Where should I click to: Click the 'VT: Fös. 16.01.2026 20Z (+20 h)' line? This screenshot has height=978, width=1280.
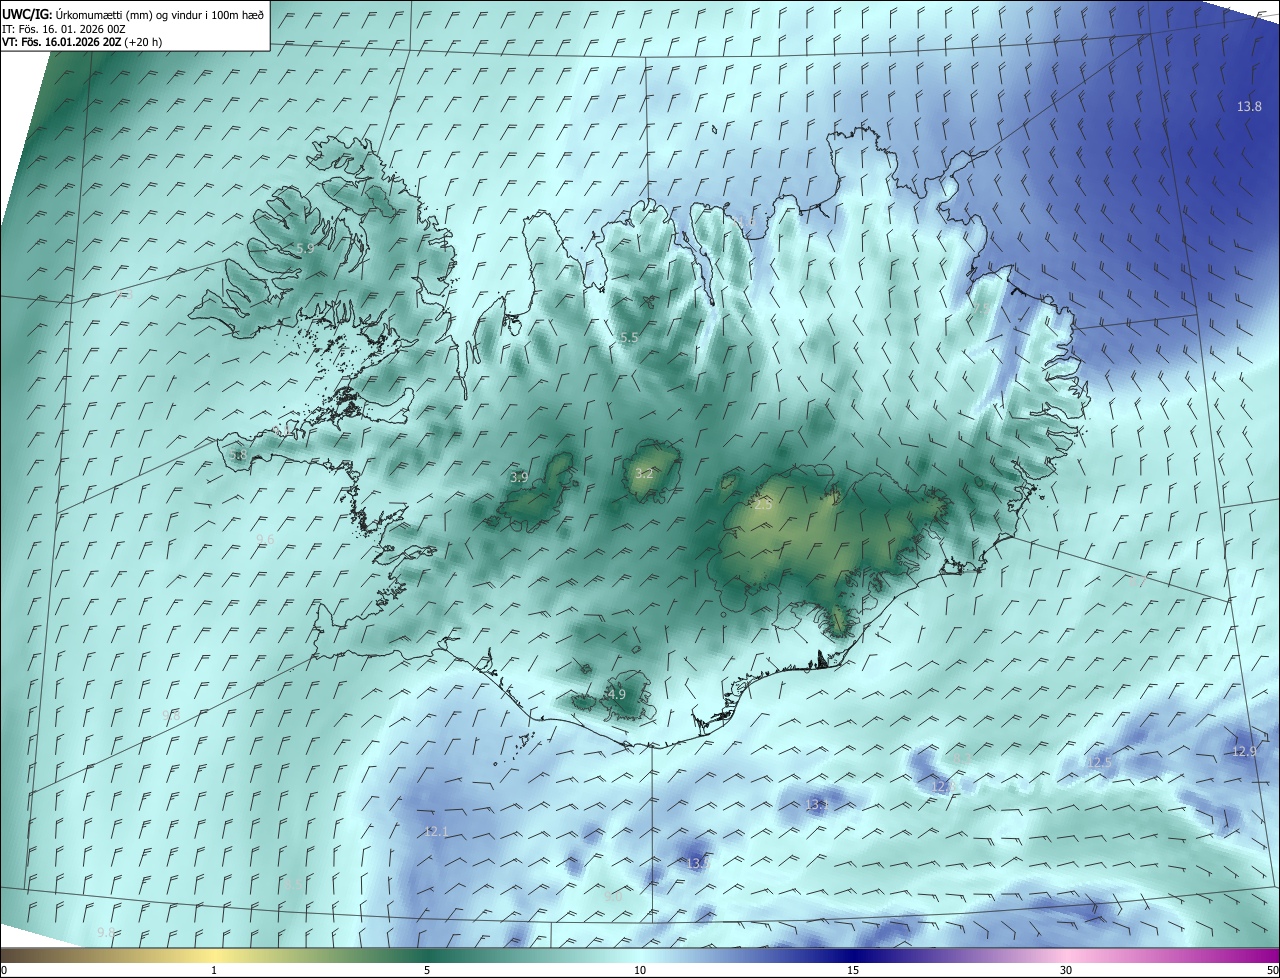tap(83, 42)
